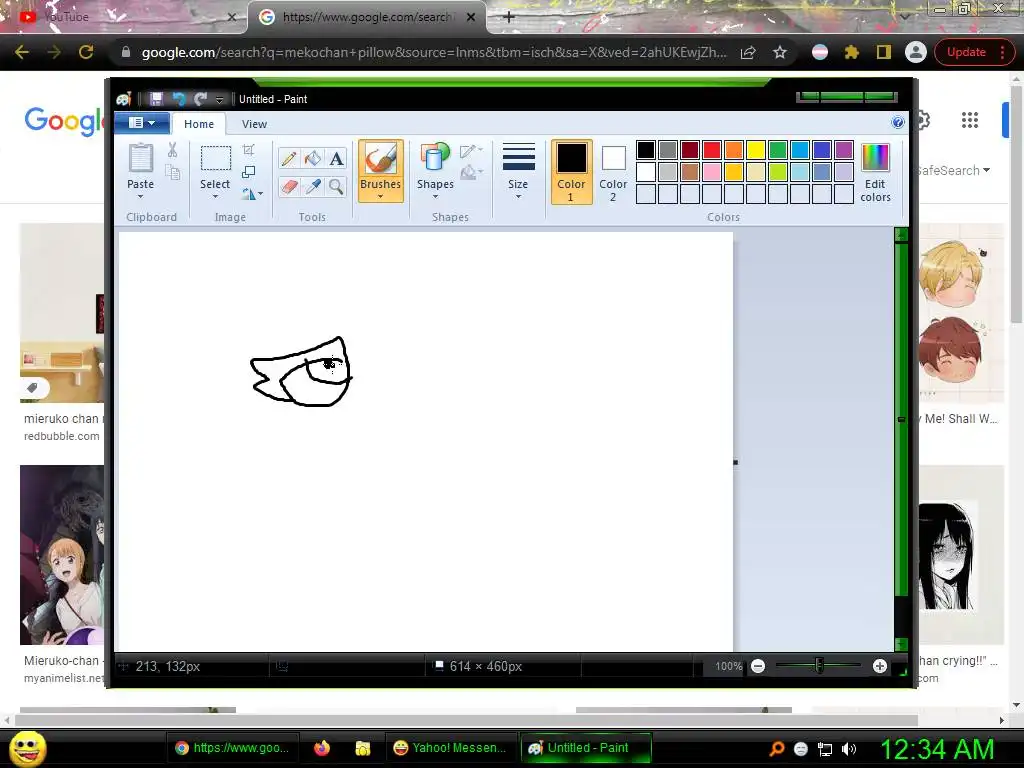
Task: Select the Pencil tool in Paint
Action: 289,159
